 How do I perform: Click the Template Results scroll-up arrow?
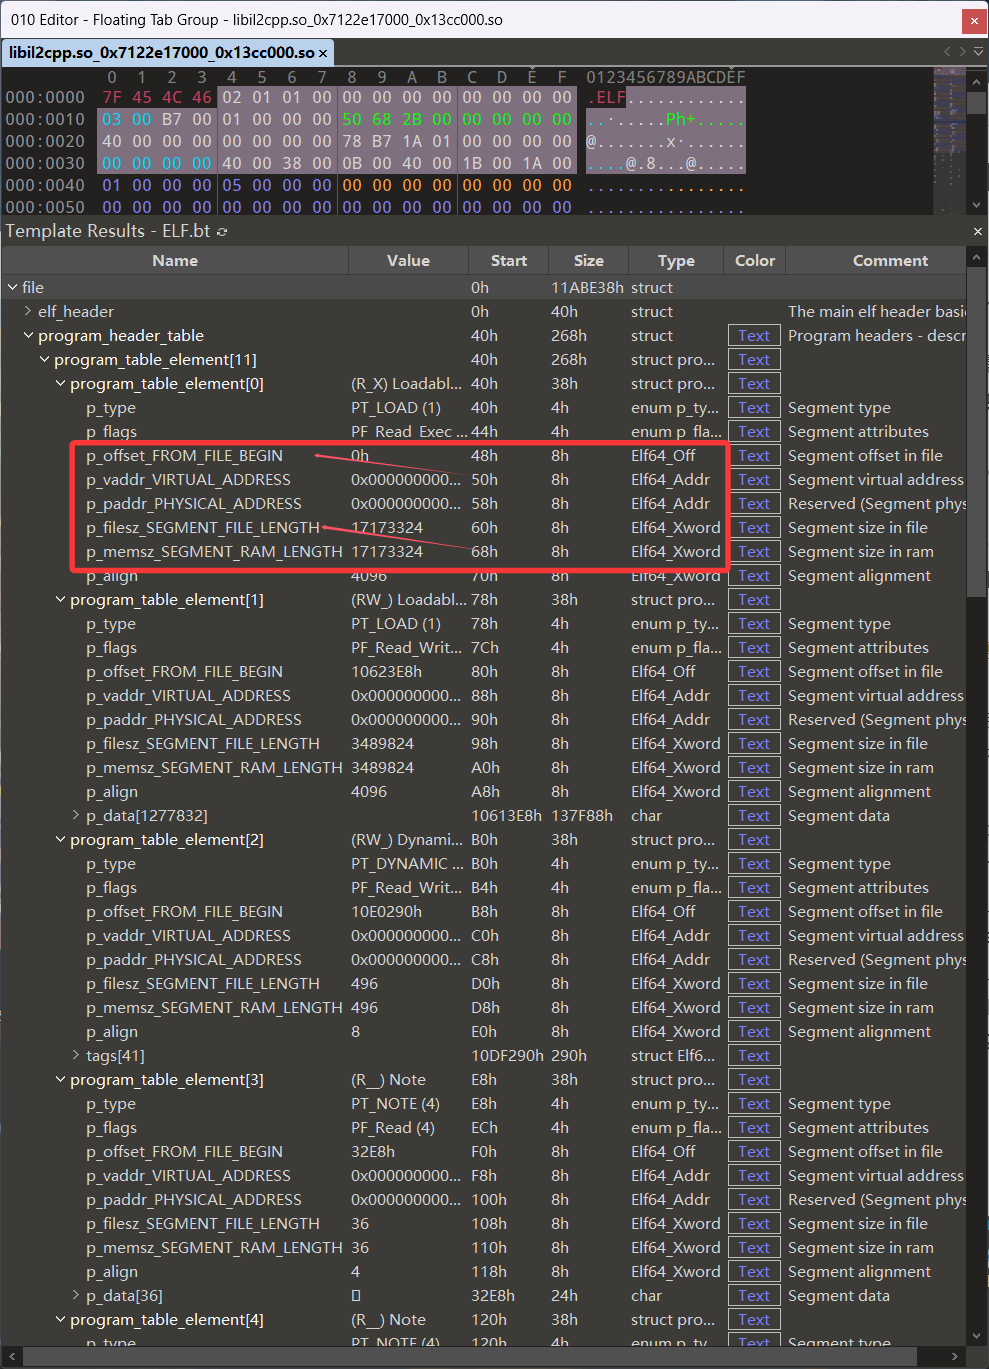977,257
